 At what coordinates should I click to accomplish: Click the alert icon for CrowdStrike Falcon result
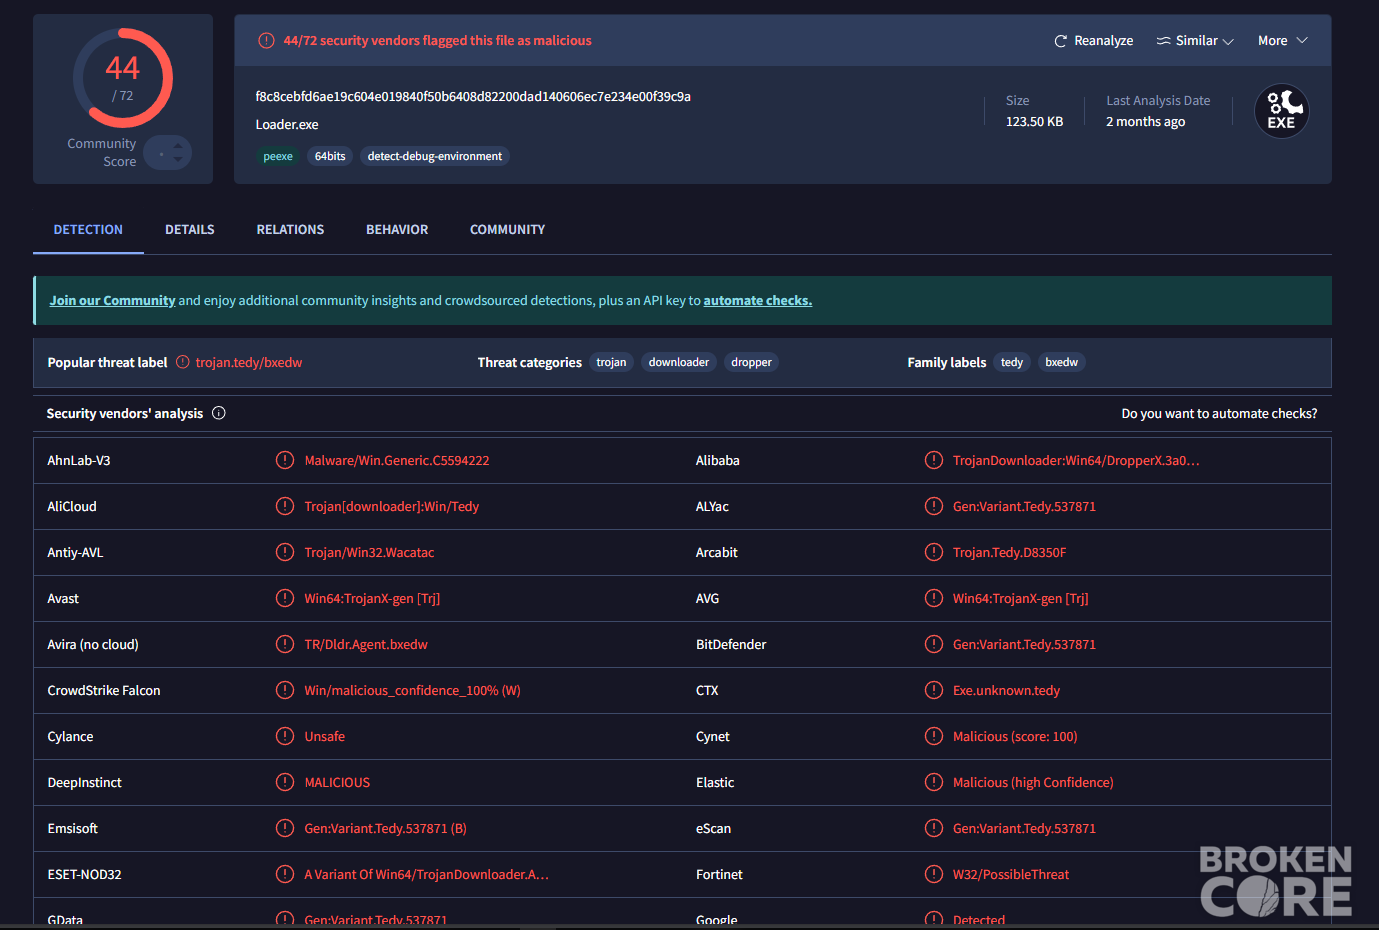[285, 690]
